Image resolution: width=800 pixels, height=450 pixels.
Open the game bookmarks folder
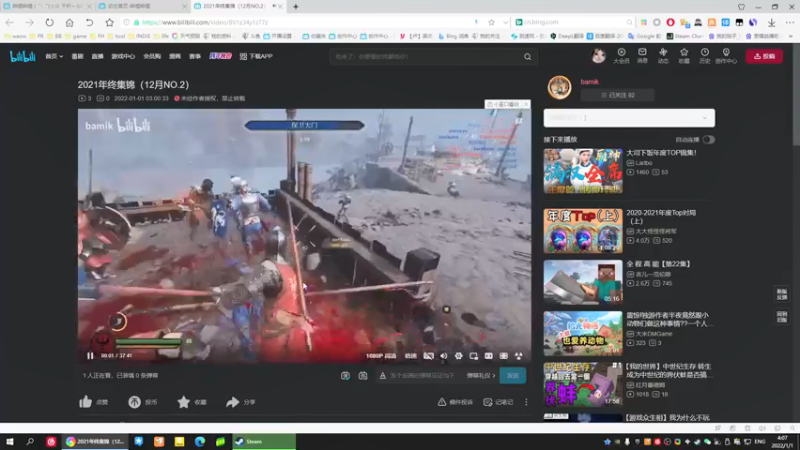[x=76, y=36]
